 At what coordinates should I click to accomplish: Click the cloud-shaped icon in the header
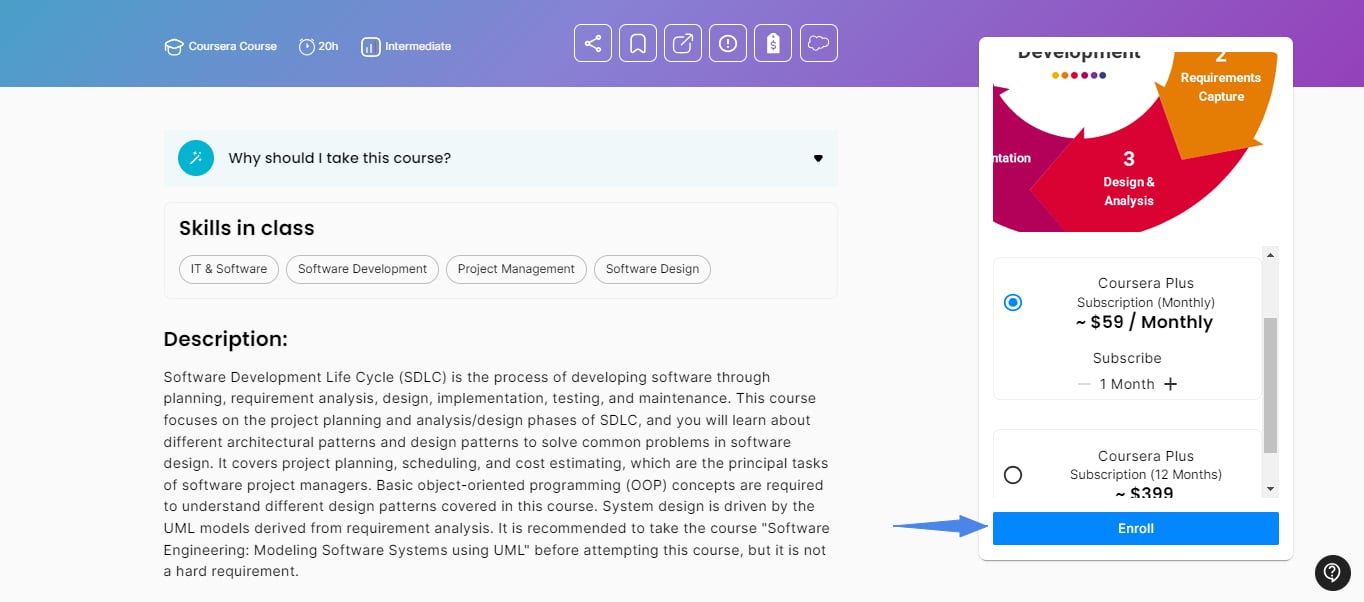(x=819, y=43)
